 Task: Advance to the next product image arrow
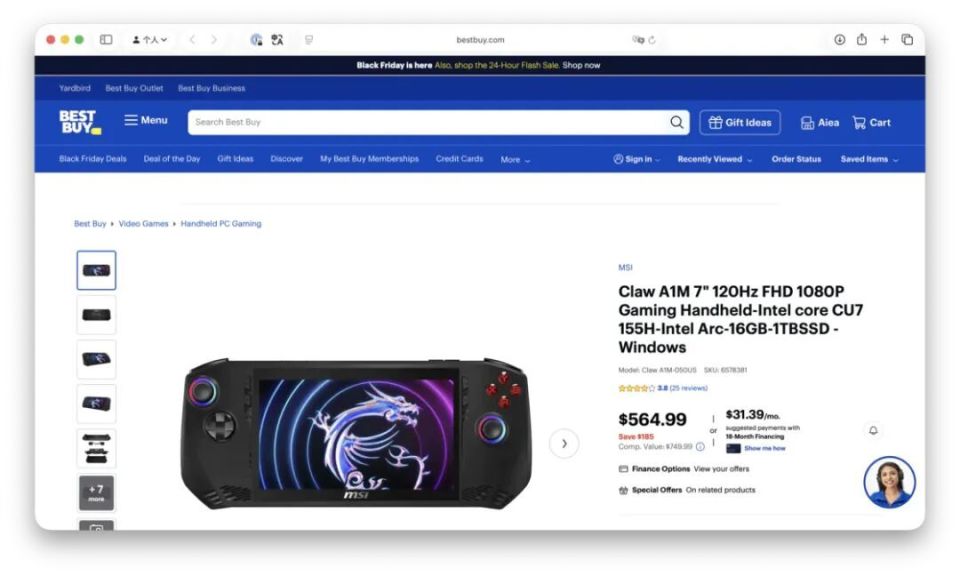click(564, 443)
